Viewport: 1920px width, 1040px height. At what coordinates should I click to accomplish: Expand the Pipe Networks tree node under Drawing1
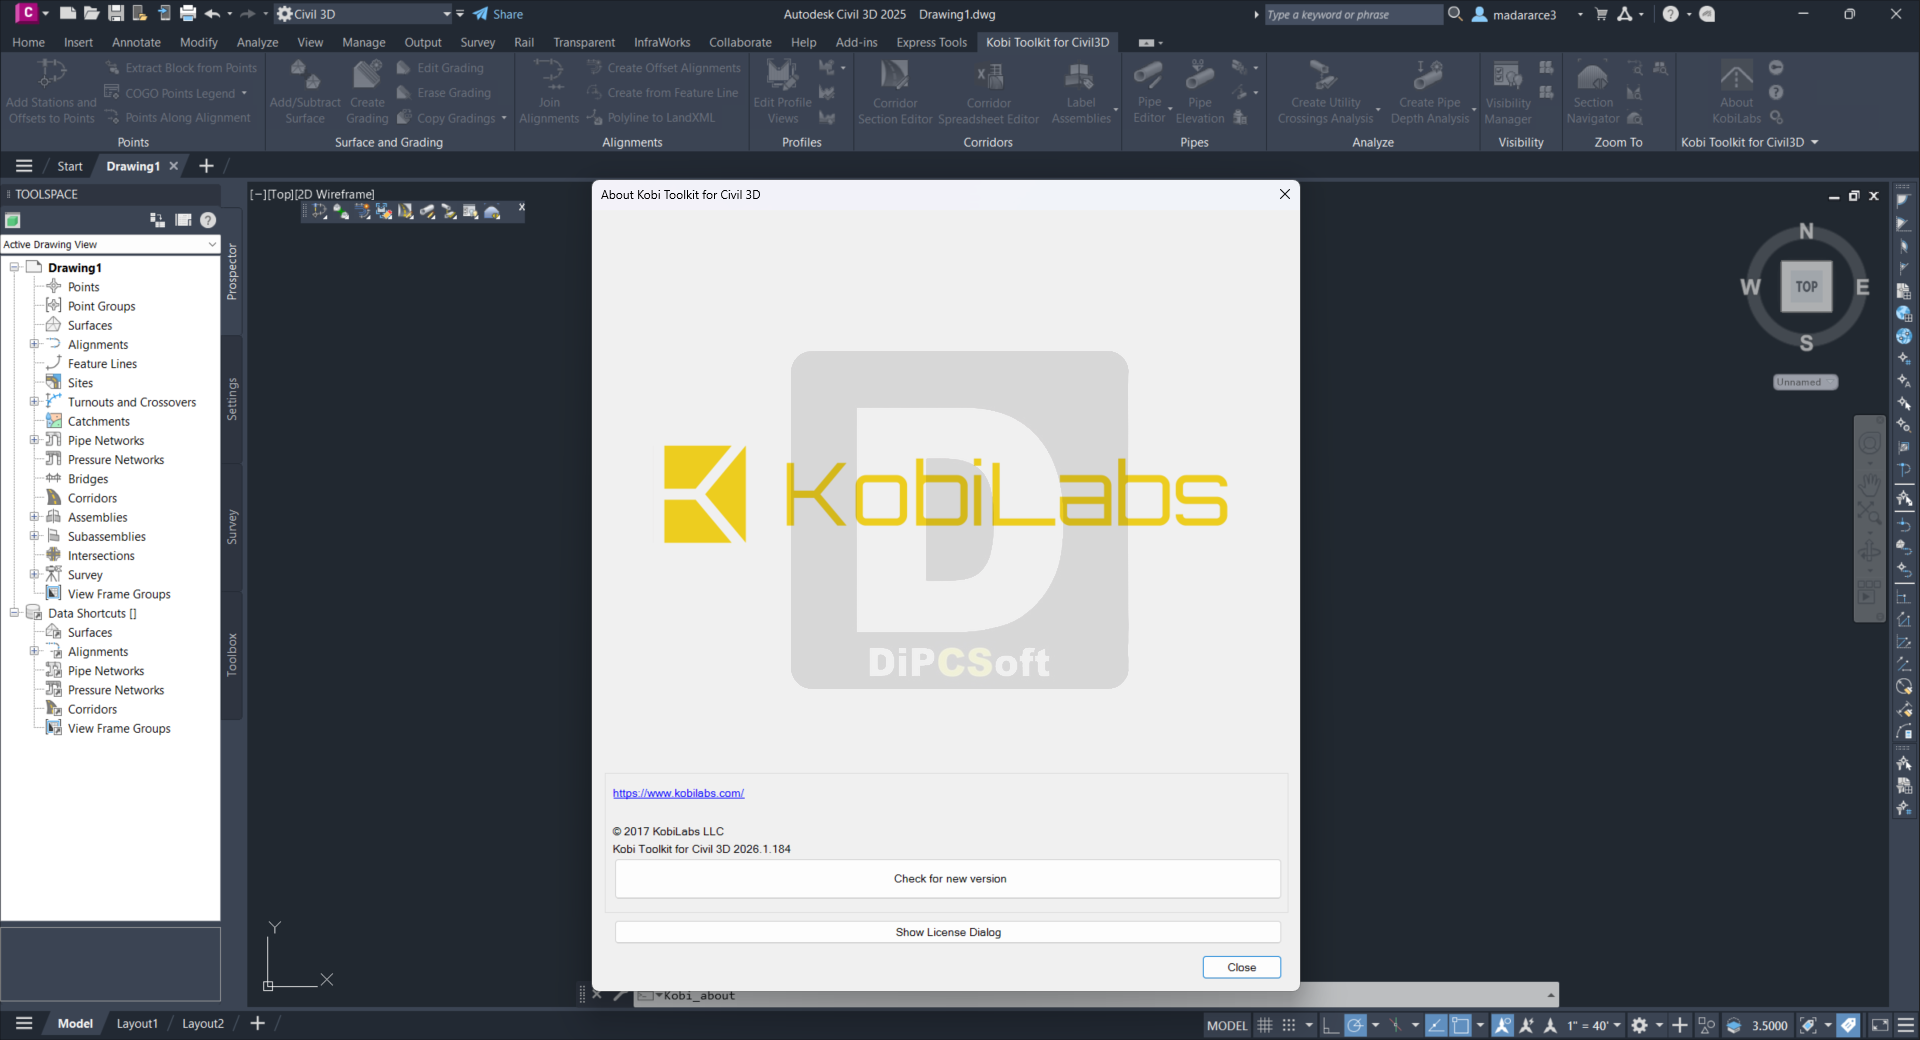34,440
